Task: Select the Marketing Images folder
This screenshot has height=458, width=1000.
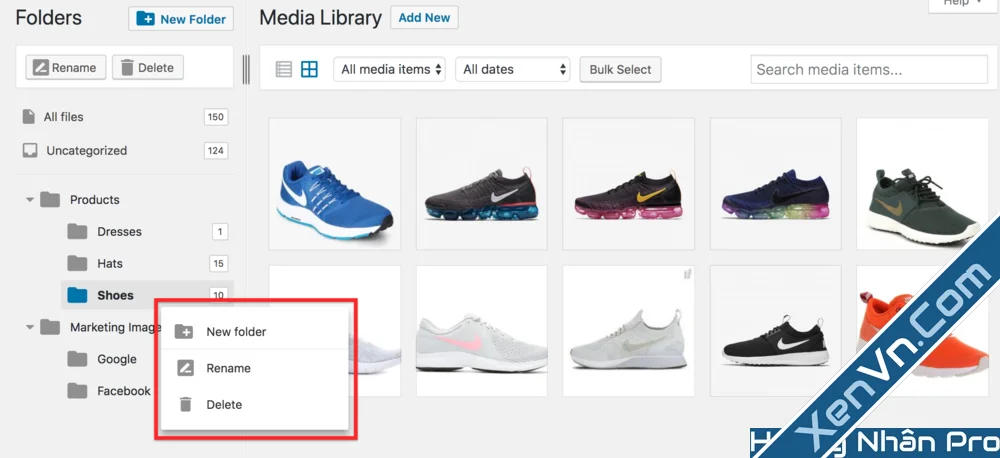Action: point(115,327)
